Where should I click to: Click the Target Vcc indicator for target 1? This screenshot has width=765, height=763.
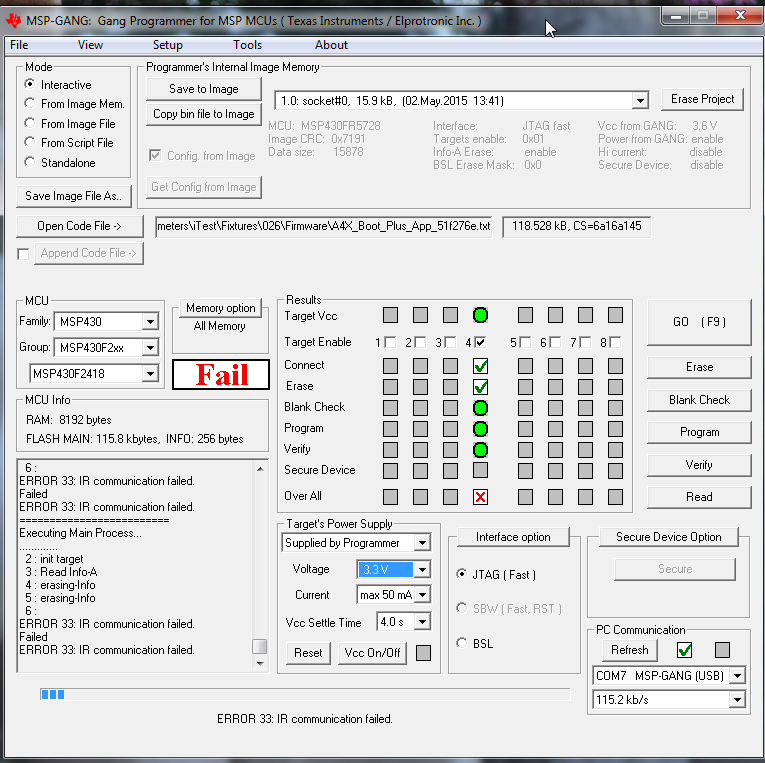390,315
